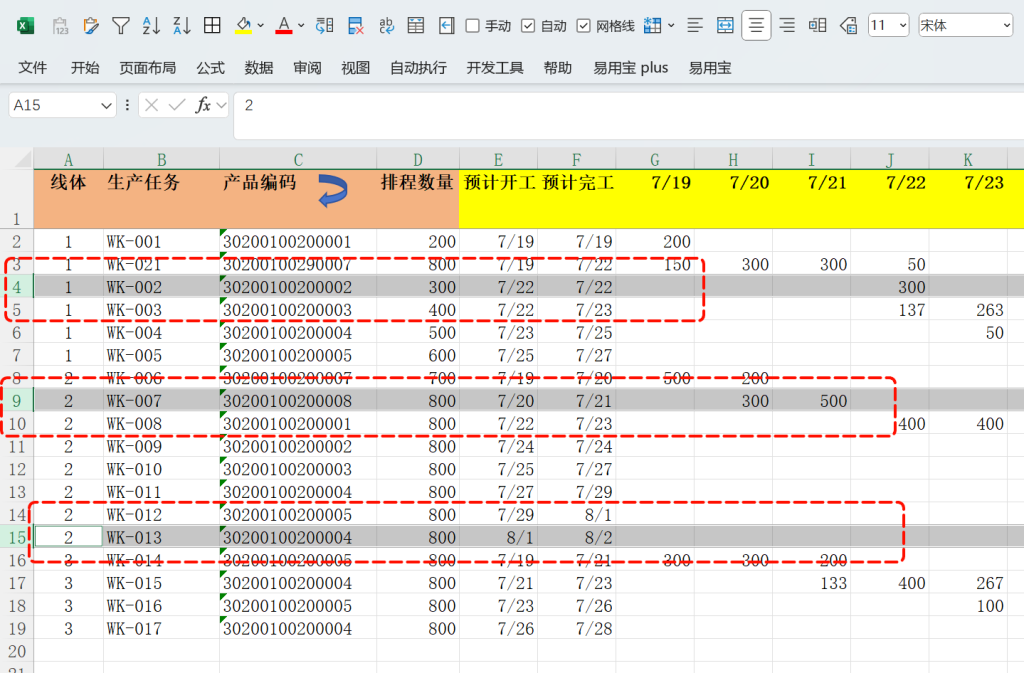The width and height of the screenshot is (1024, 673).
Task: Select row 9 header
Action: pos(16,401)
